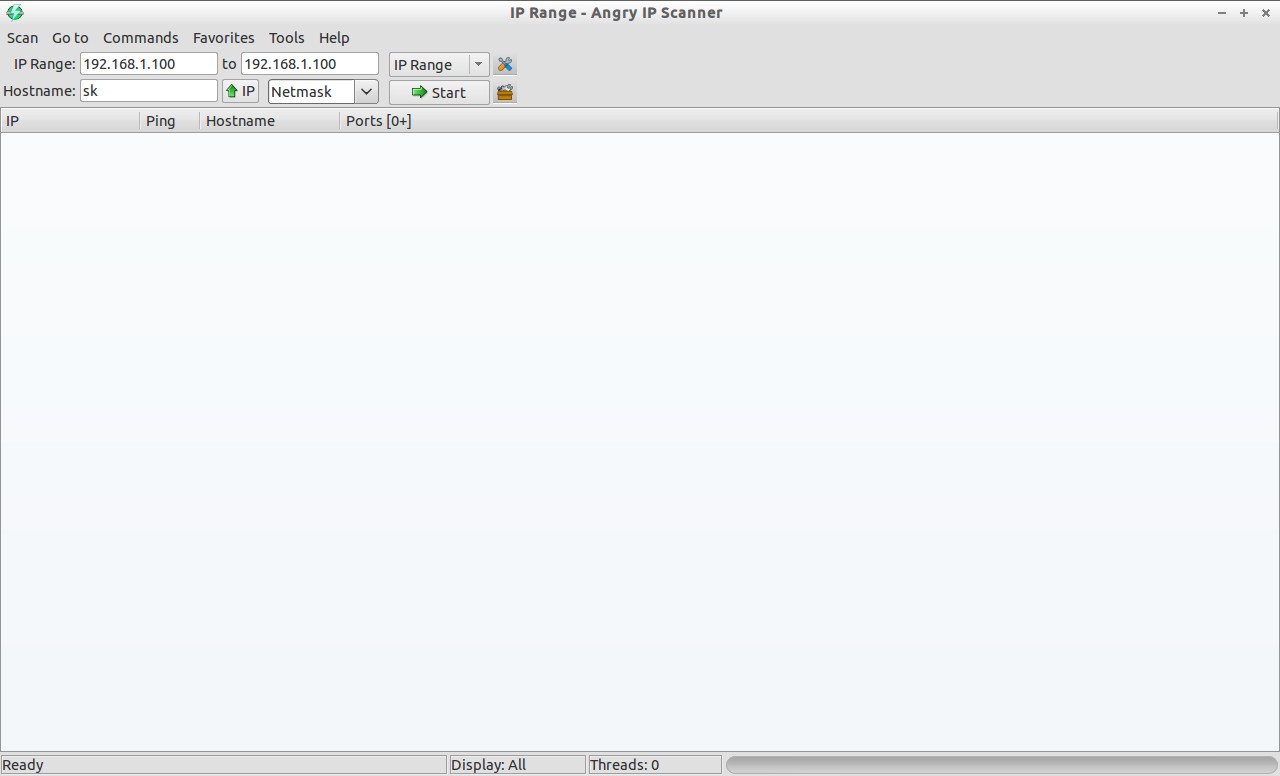Click the scan progress bar

click(1001, 765)
